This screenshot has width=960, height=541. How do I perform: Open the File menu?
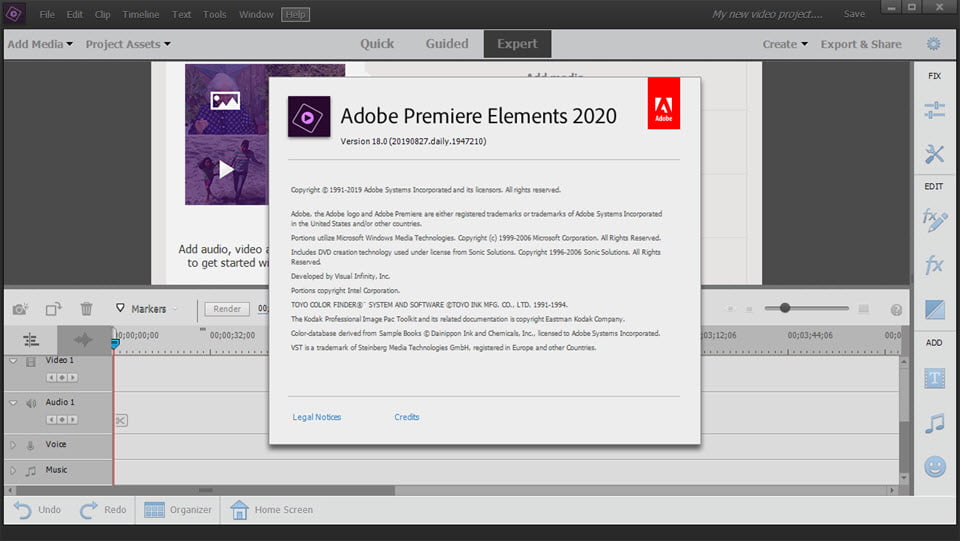tap(47, 14)
